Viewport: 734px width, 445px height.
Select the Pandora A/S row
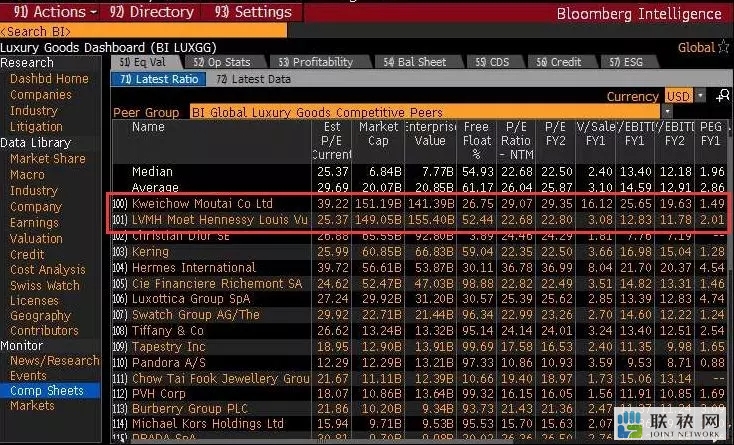click(419, 363)
